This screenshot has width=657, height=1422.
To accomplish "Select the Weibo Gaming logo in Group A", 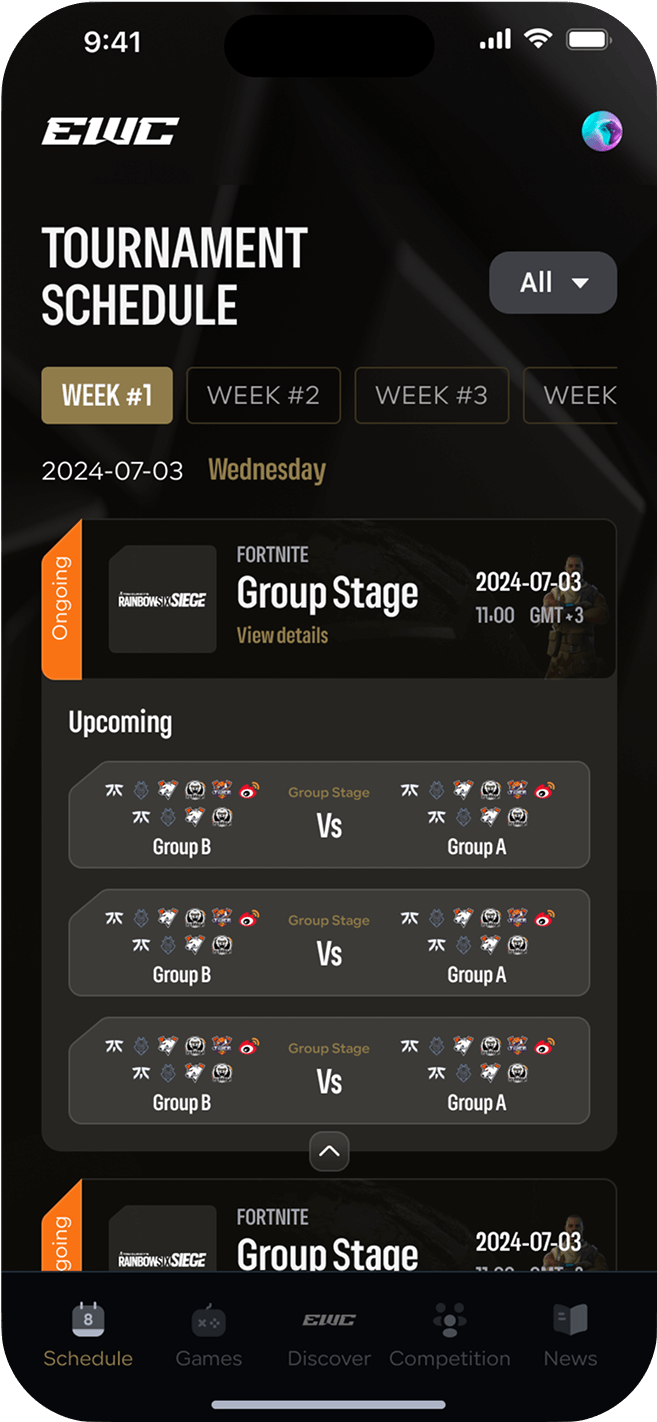I will 544,789.
